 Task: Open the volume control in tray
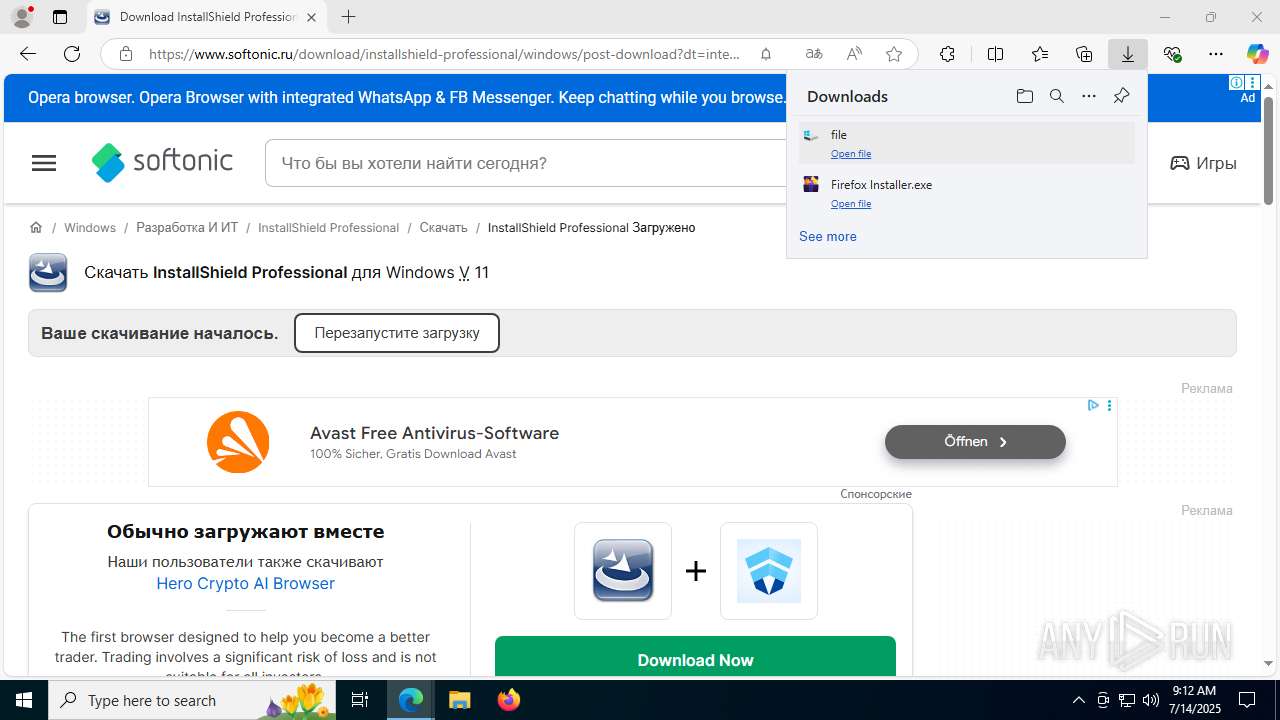coord(1150,700)
